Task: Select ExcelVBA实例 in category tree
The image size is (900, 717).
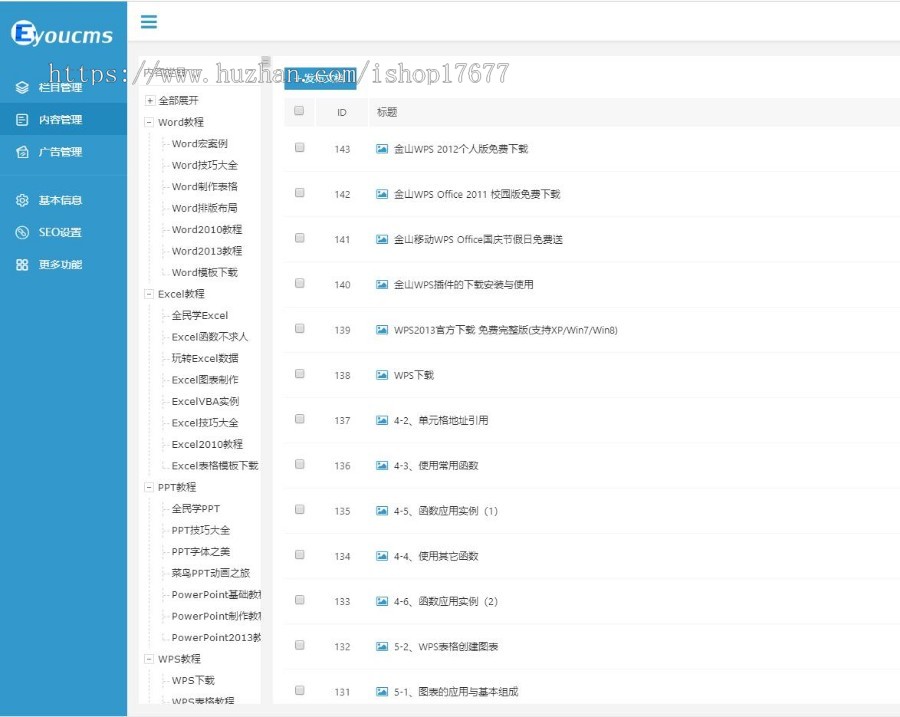Action: (x=205, y=401)
